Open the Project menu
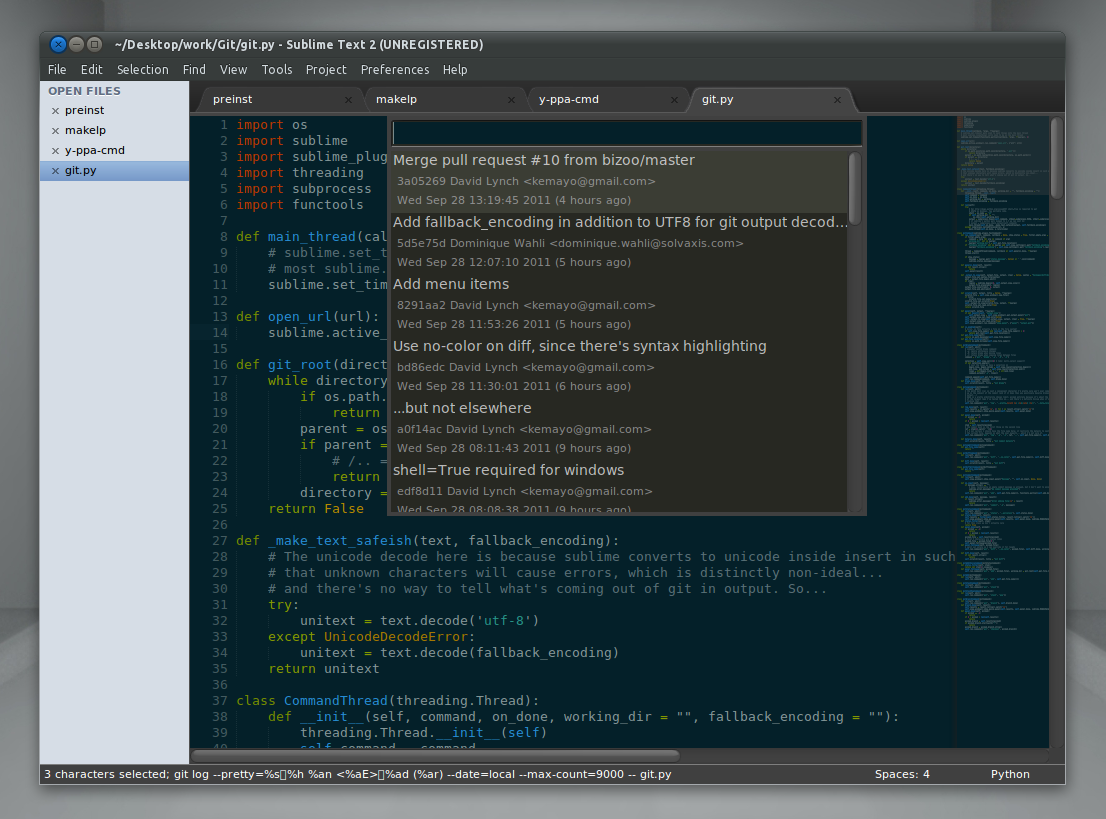The height and width of the screenshot is (819, 1106). coord(326,70)
